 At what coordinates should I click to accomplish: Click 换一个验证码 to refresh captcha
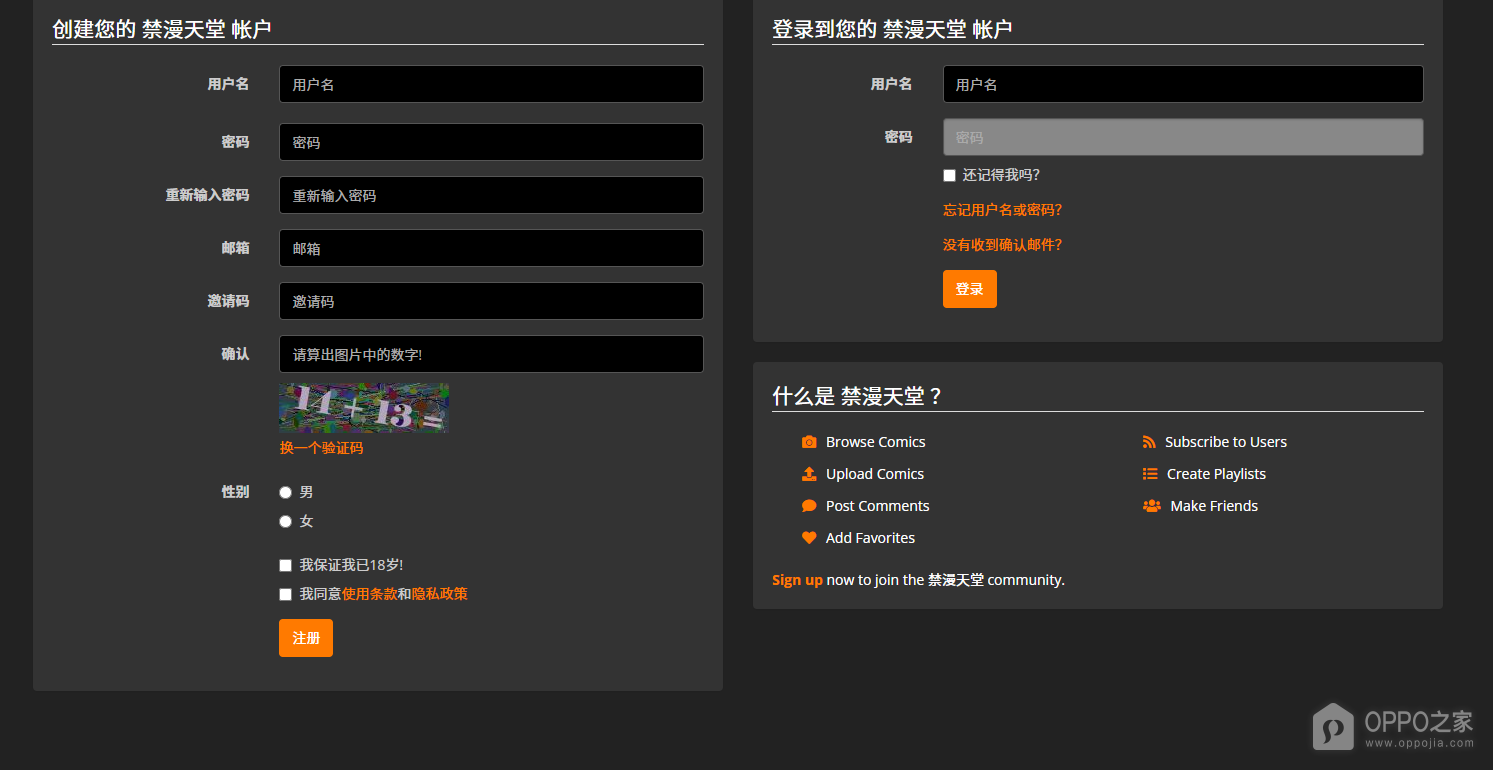pyautogui.click(x=321, y=448)
